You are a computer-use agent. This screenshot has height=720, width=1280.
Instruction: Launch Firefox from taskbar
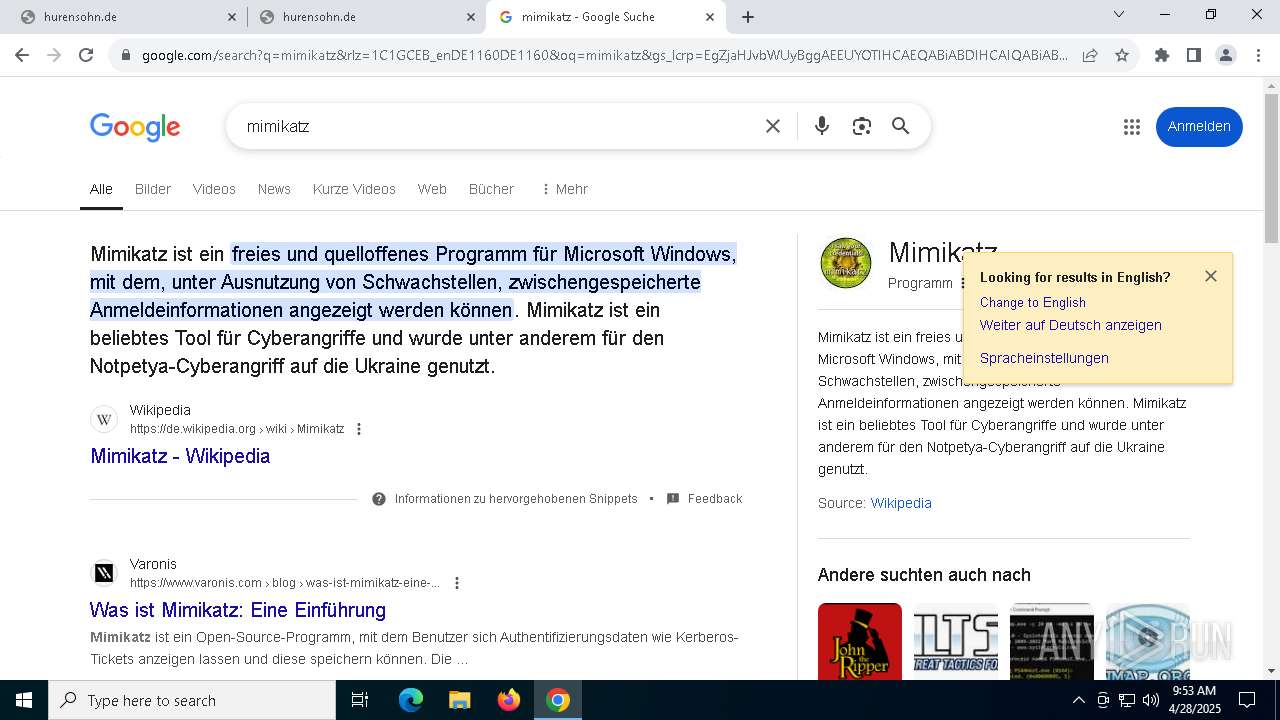point(508,700)
